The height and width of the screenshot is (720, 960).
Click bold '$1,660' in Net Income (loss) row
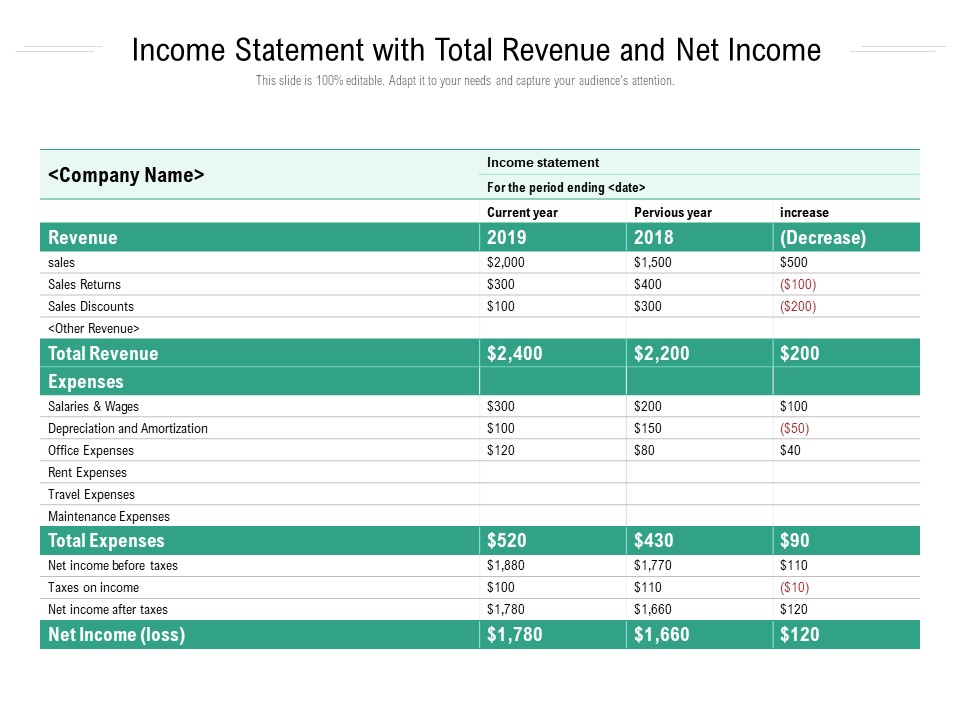point(661,634)
